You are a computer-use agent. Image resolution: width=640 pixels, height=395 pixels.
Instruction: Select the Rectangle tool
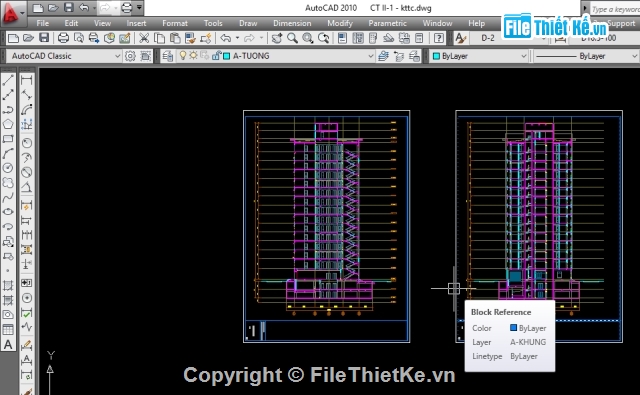[8, 139]
